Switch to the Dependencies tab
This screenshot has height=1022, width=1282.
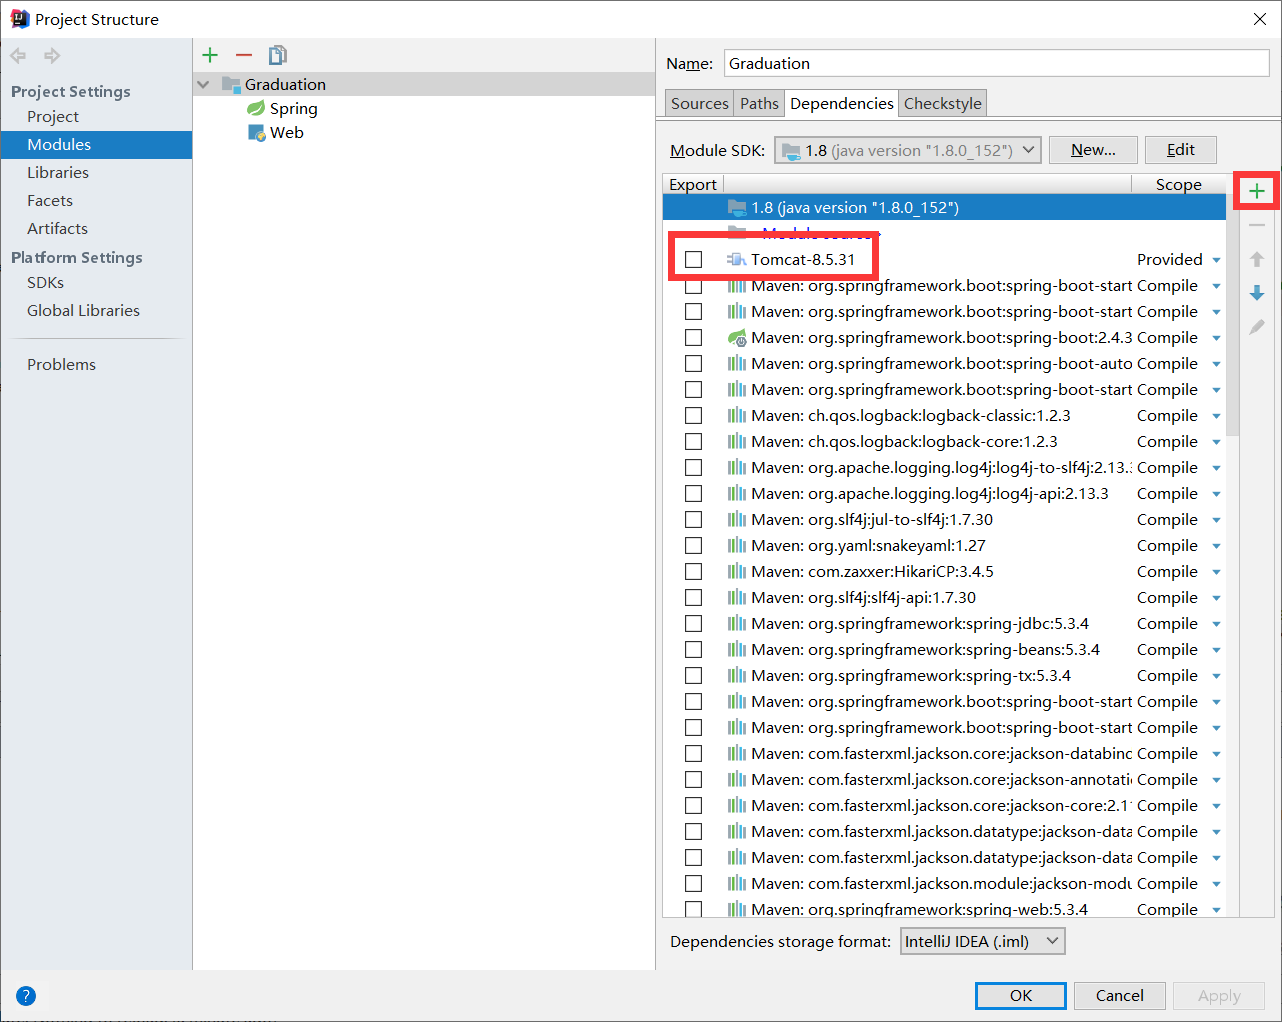click(x=841, y=103)
